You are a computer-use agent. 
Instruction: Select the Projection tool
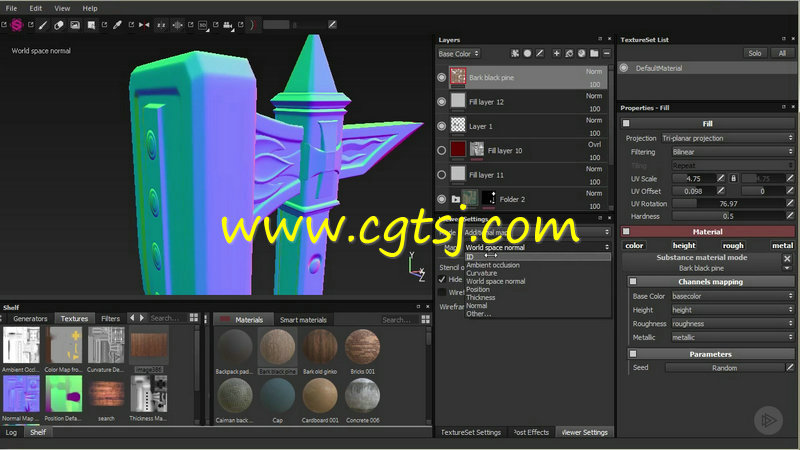coord(75,25)
